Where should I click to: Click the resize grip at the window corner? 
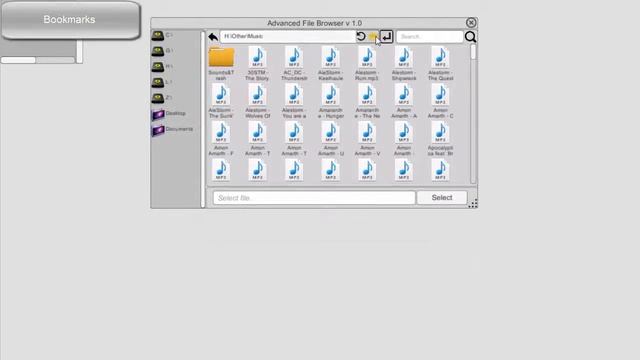pyautogui.click(x=473, y=204)
